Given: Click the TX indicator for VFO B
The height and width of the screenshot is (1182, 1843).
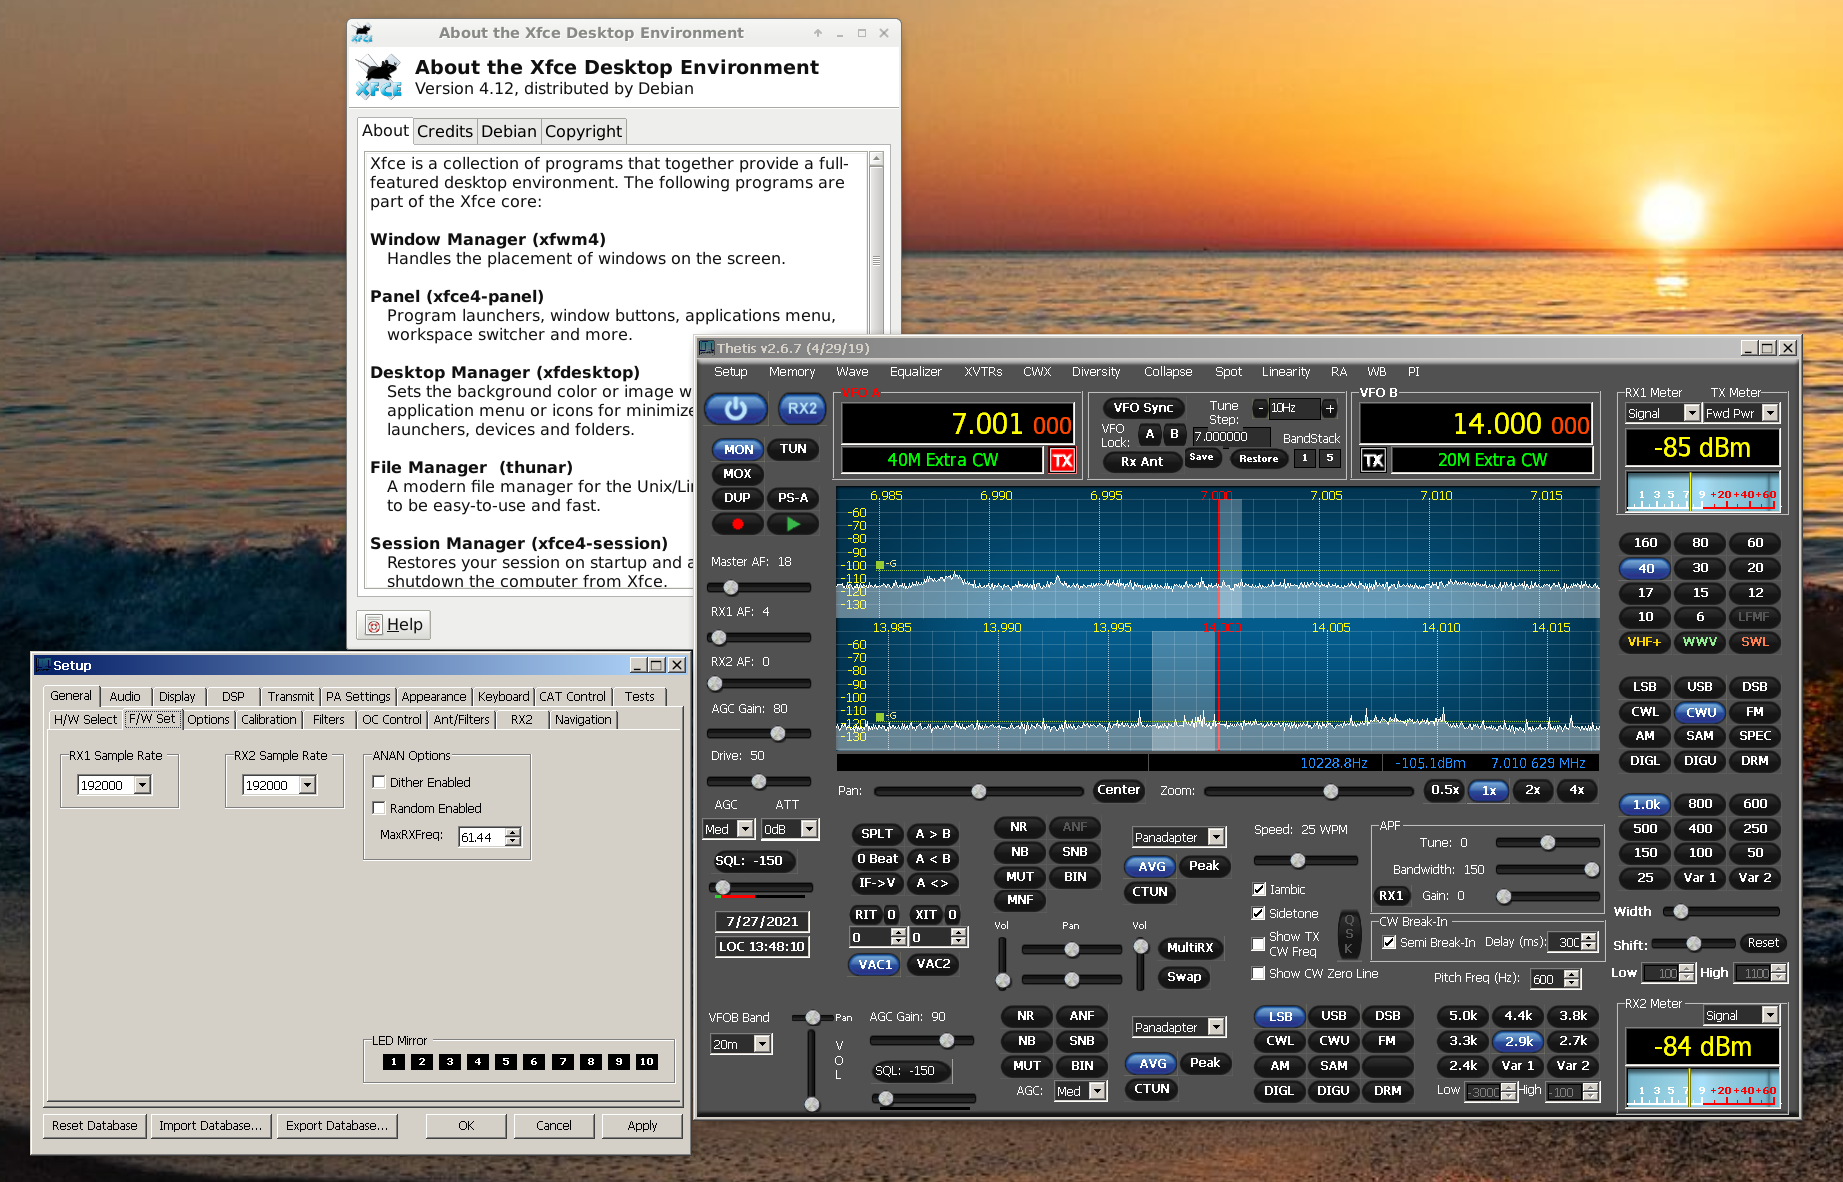Looking at the screenshot, I should (x=1374, y=460).
